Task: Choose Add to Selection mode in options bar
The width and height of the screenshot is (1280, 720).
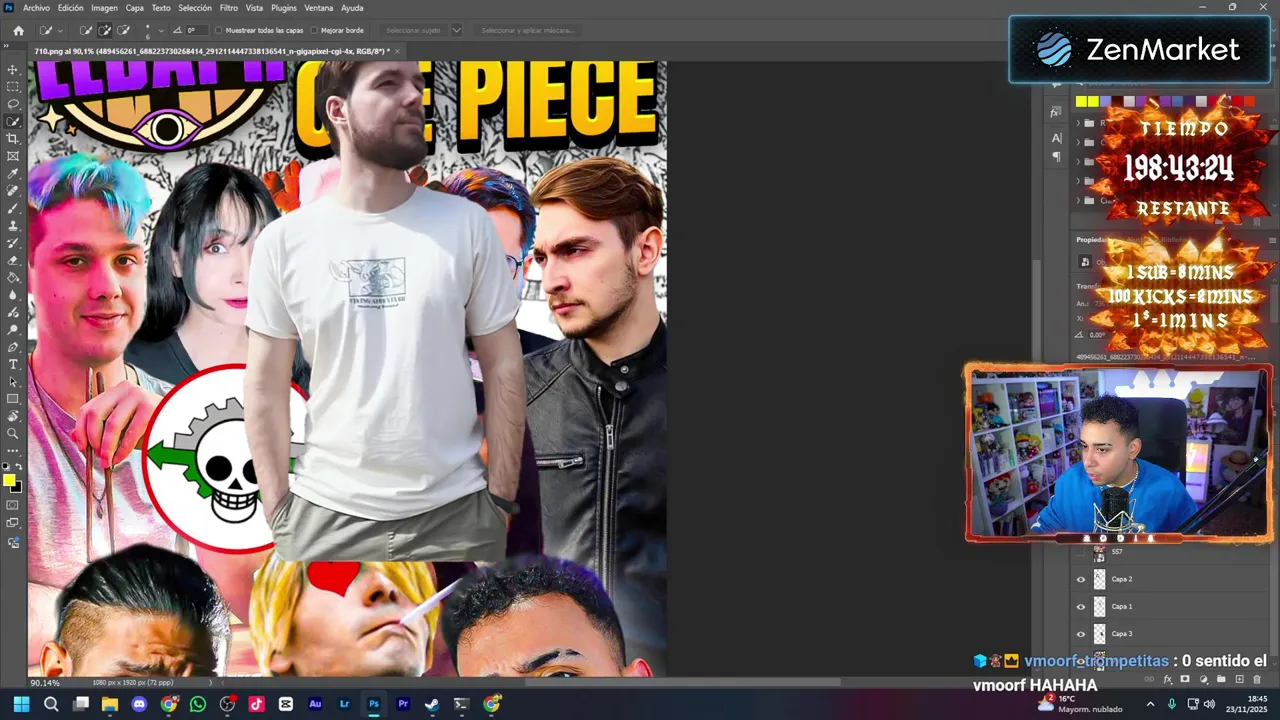Action: (x=104, y=30)
